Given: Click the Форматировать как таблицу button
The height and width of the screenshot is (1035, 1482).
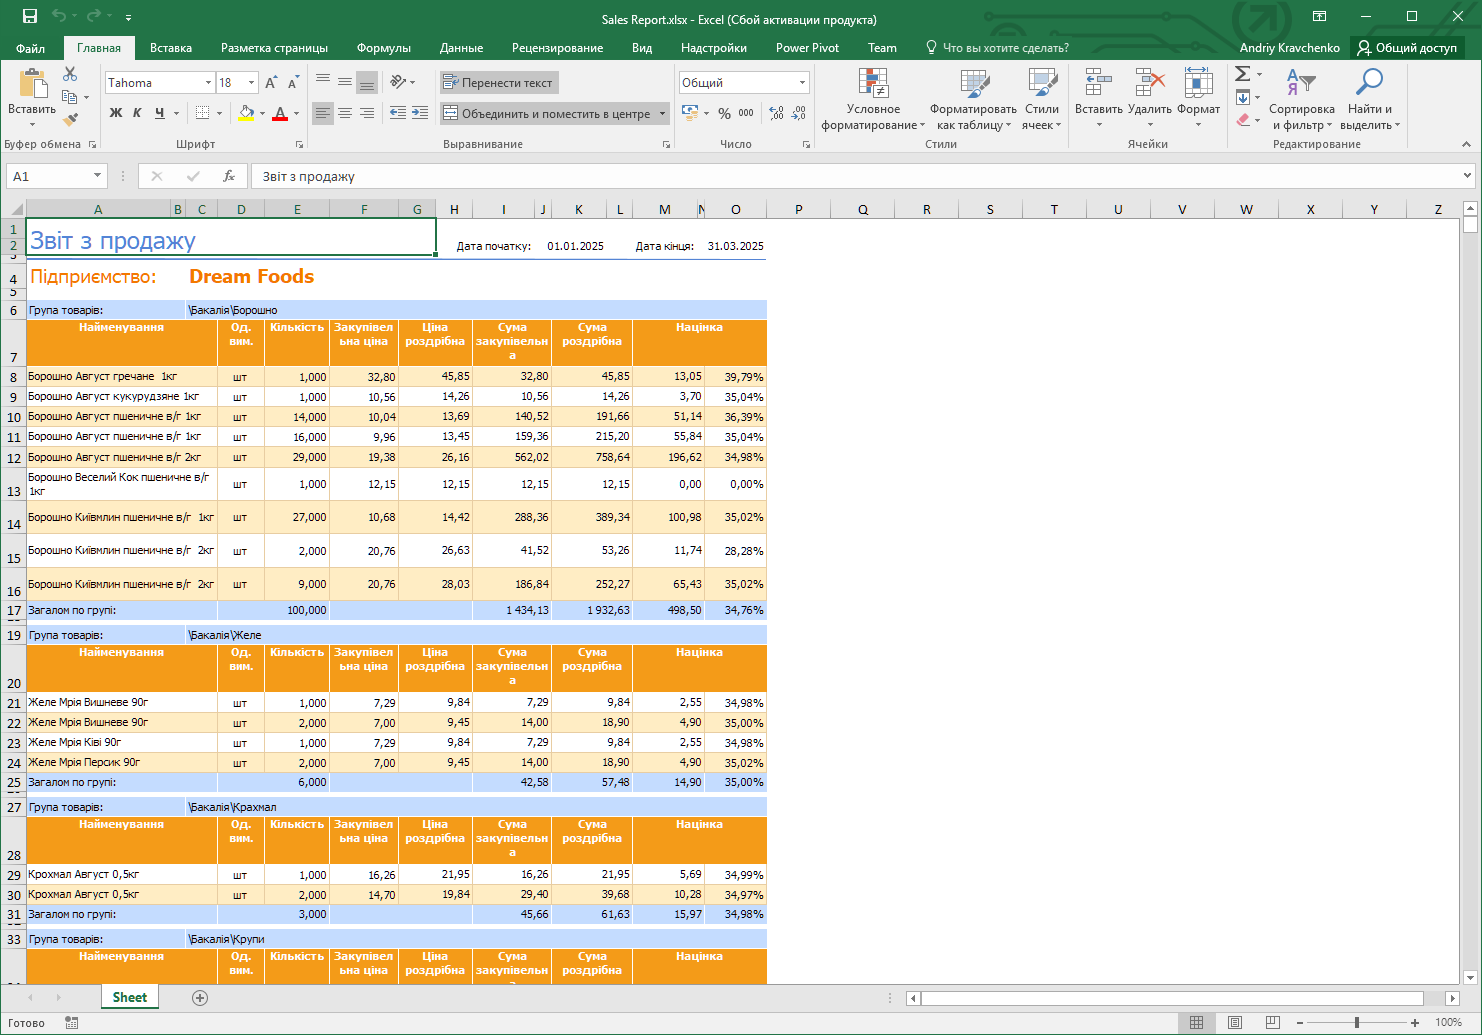Looking at the screenshot, I should pos(973,100).
